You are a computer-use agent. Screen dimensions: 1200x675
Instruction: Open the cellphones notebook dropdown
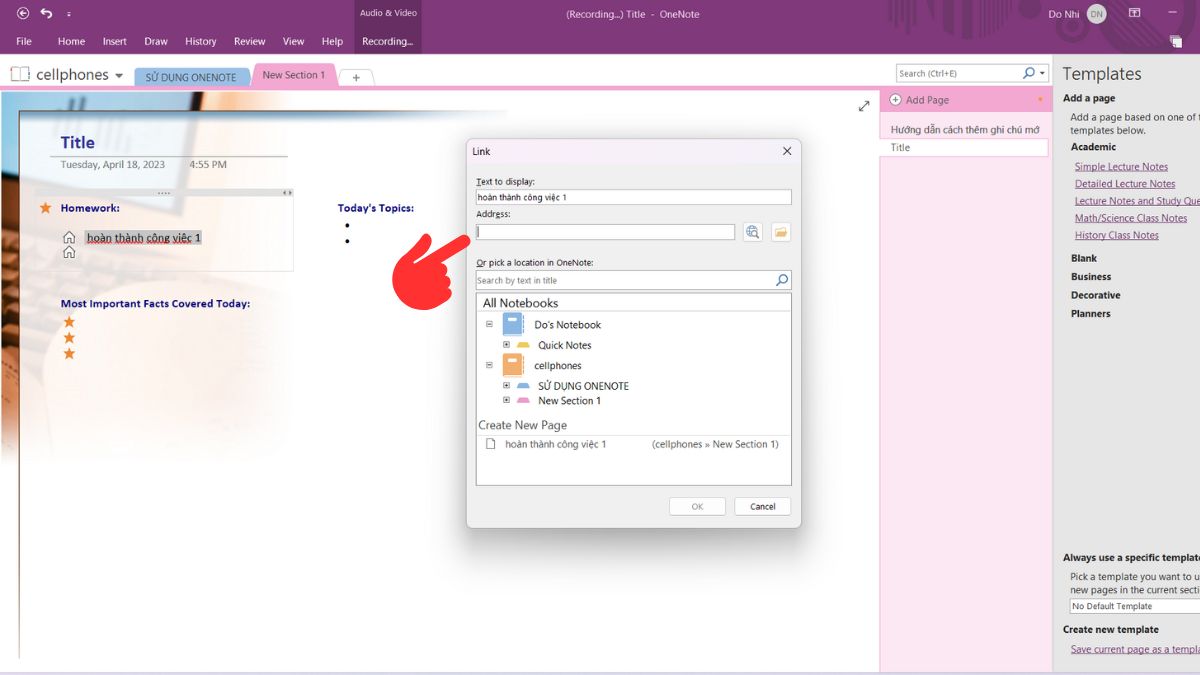[x=119, y=76]
